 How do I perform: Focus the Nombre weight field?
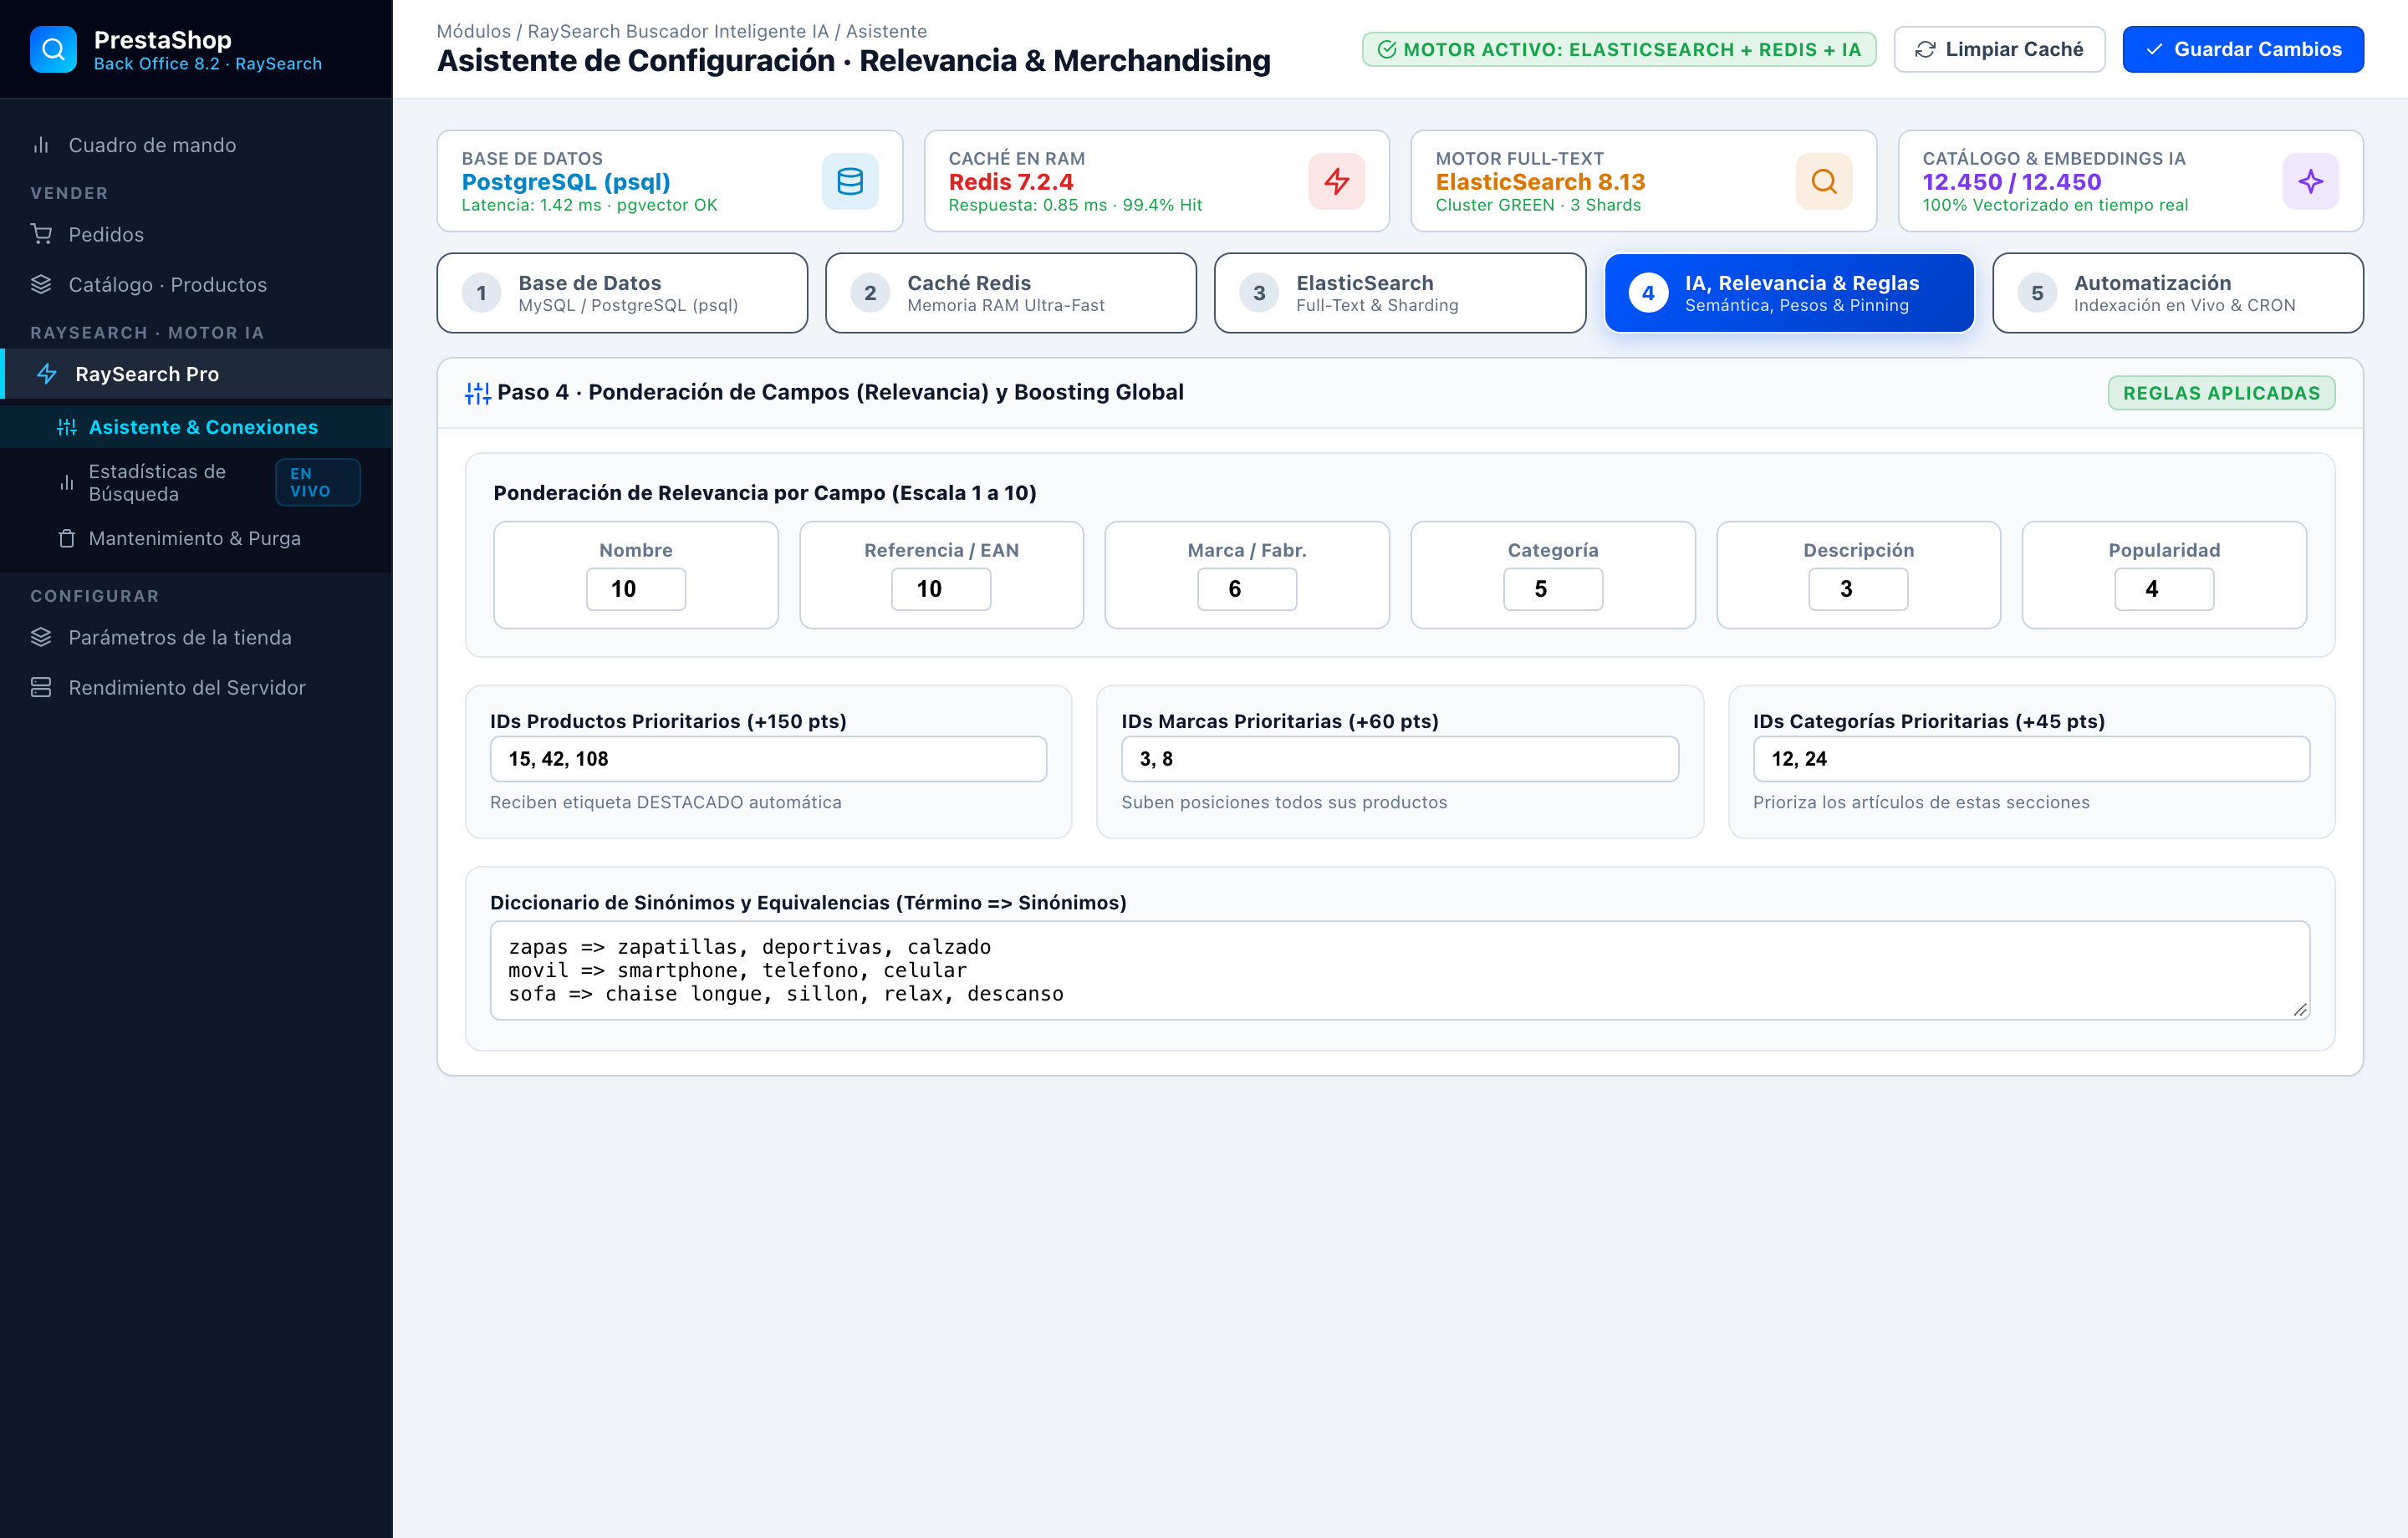coord(636,589)
